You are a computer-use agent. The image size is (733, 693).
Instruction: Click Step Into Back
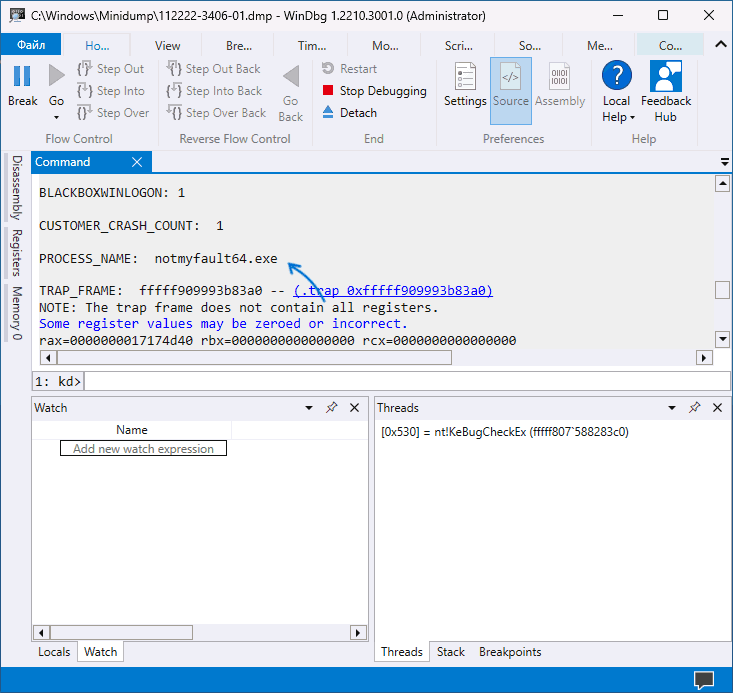click(x=214, y=91)
